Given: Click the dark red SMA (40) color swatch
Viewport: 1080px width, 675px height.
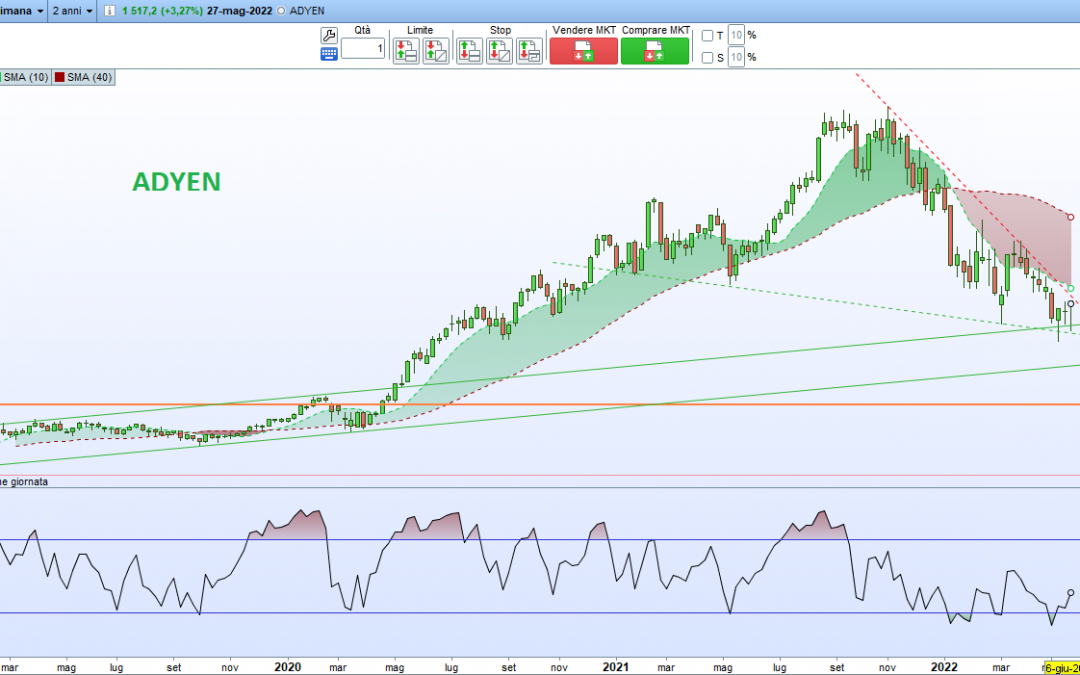Looking at the screenshot, I should pyautogui.click(x=60, y=77).
